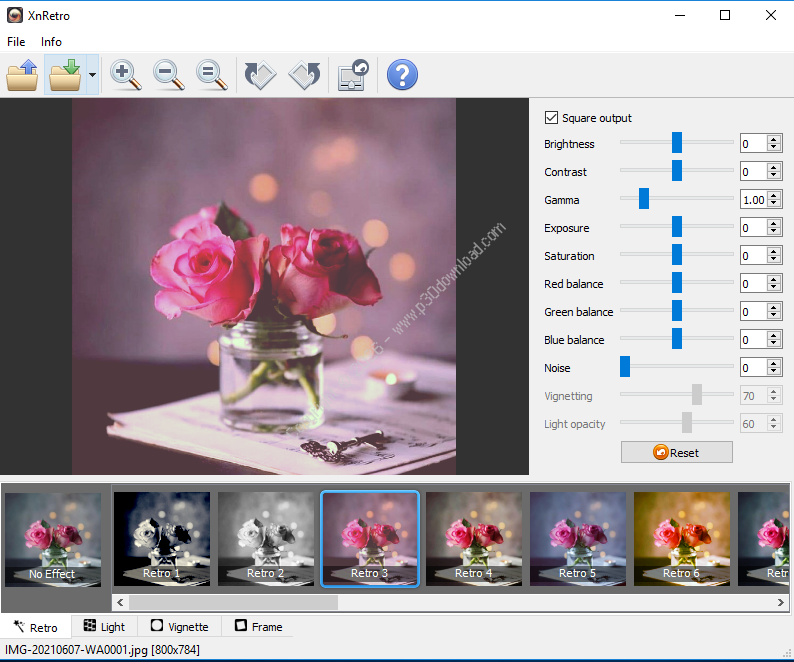Open the Info menu
The height and width of the screenshot is (662, 794).
click(x=51, y=42)
